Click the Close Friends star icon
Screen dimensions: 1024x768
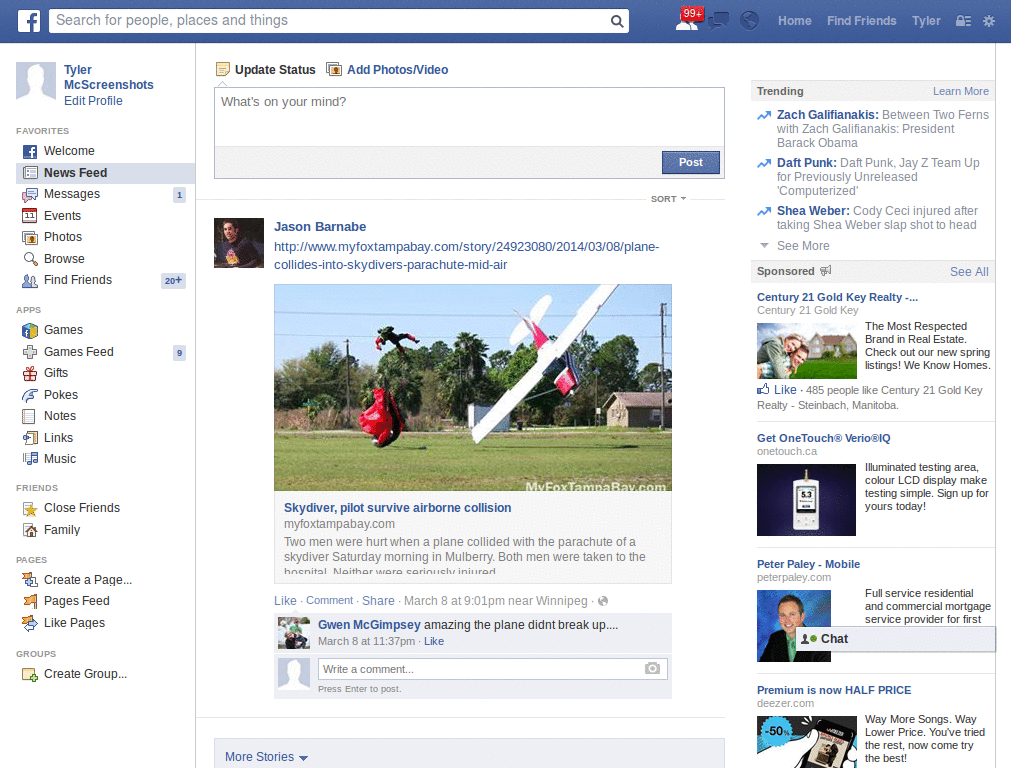coord(30,509)
